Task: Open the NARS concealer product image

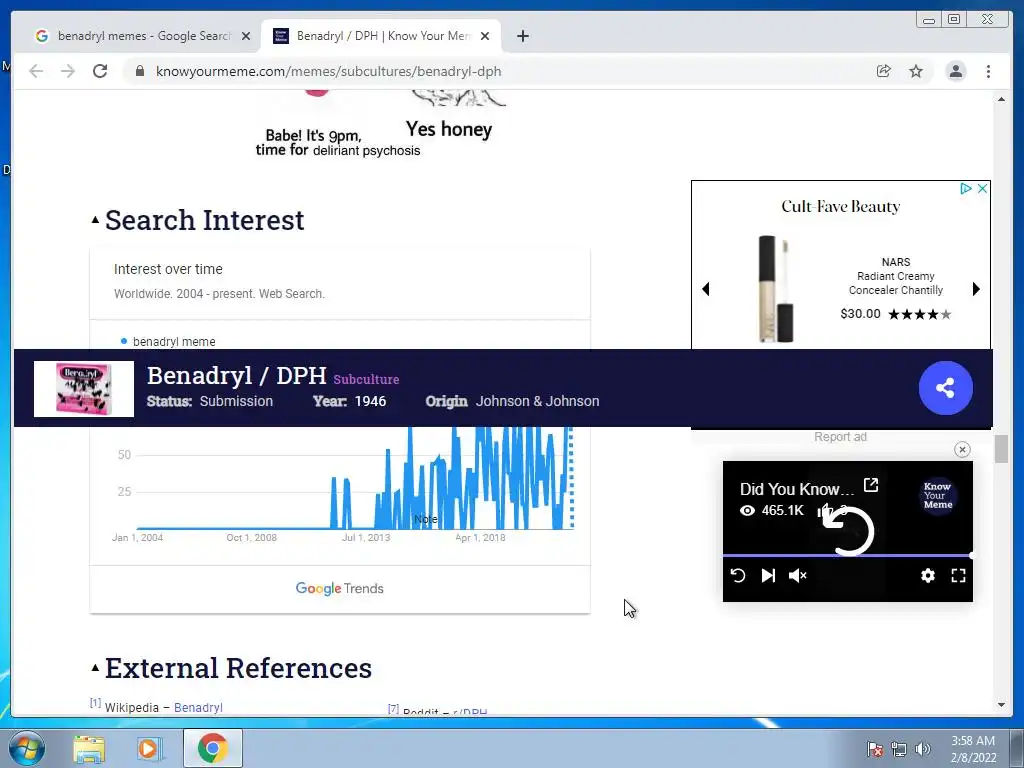Action: tap(776, 289)
